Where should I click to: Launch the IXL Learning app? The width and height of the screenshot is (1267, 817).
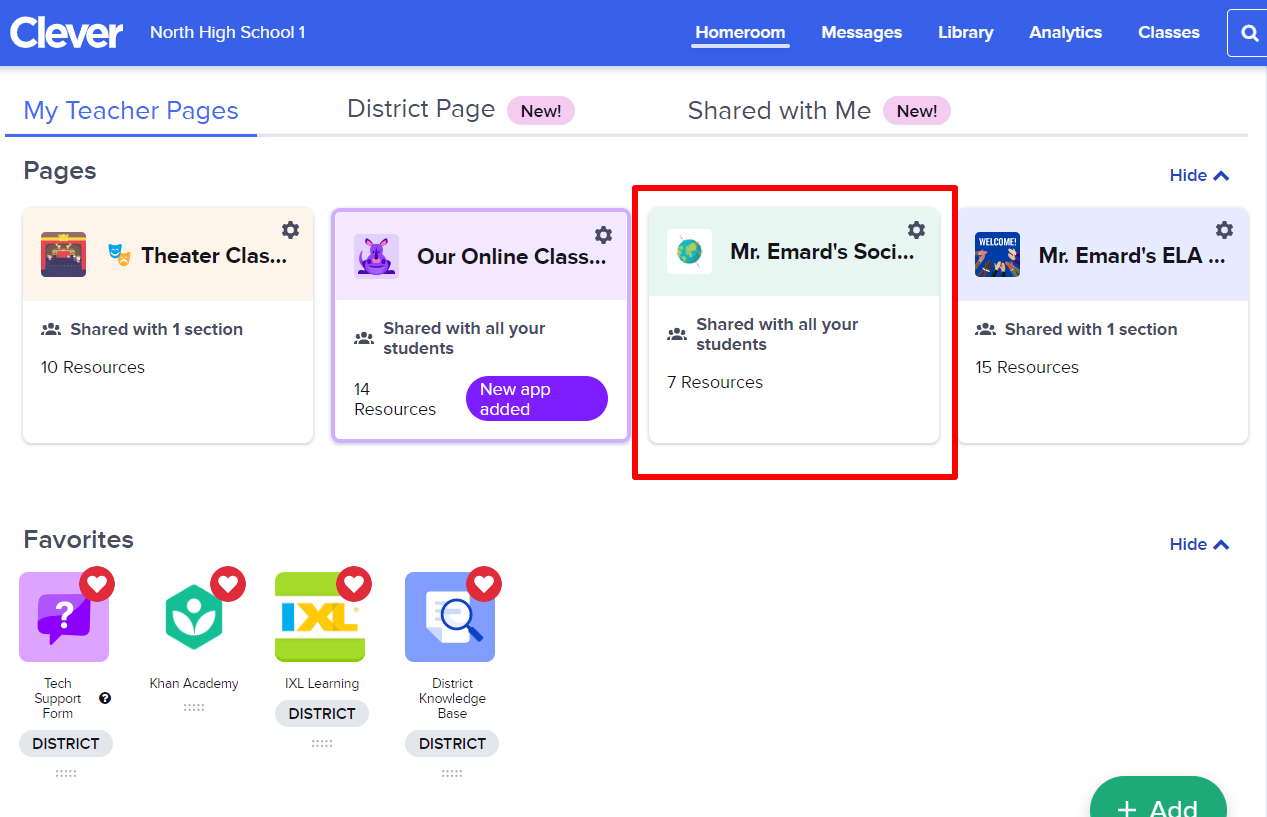click(321, 617)
